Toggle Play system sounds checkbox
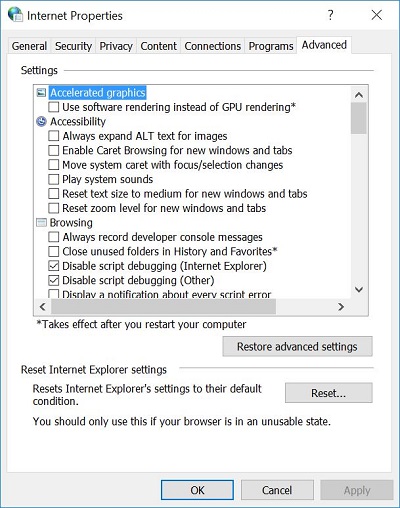The height and width of the screenshot is (508, 400). [54, 179]
